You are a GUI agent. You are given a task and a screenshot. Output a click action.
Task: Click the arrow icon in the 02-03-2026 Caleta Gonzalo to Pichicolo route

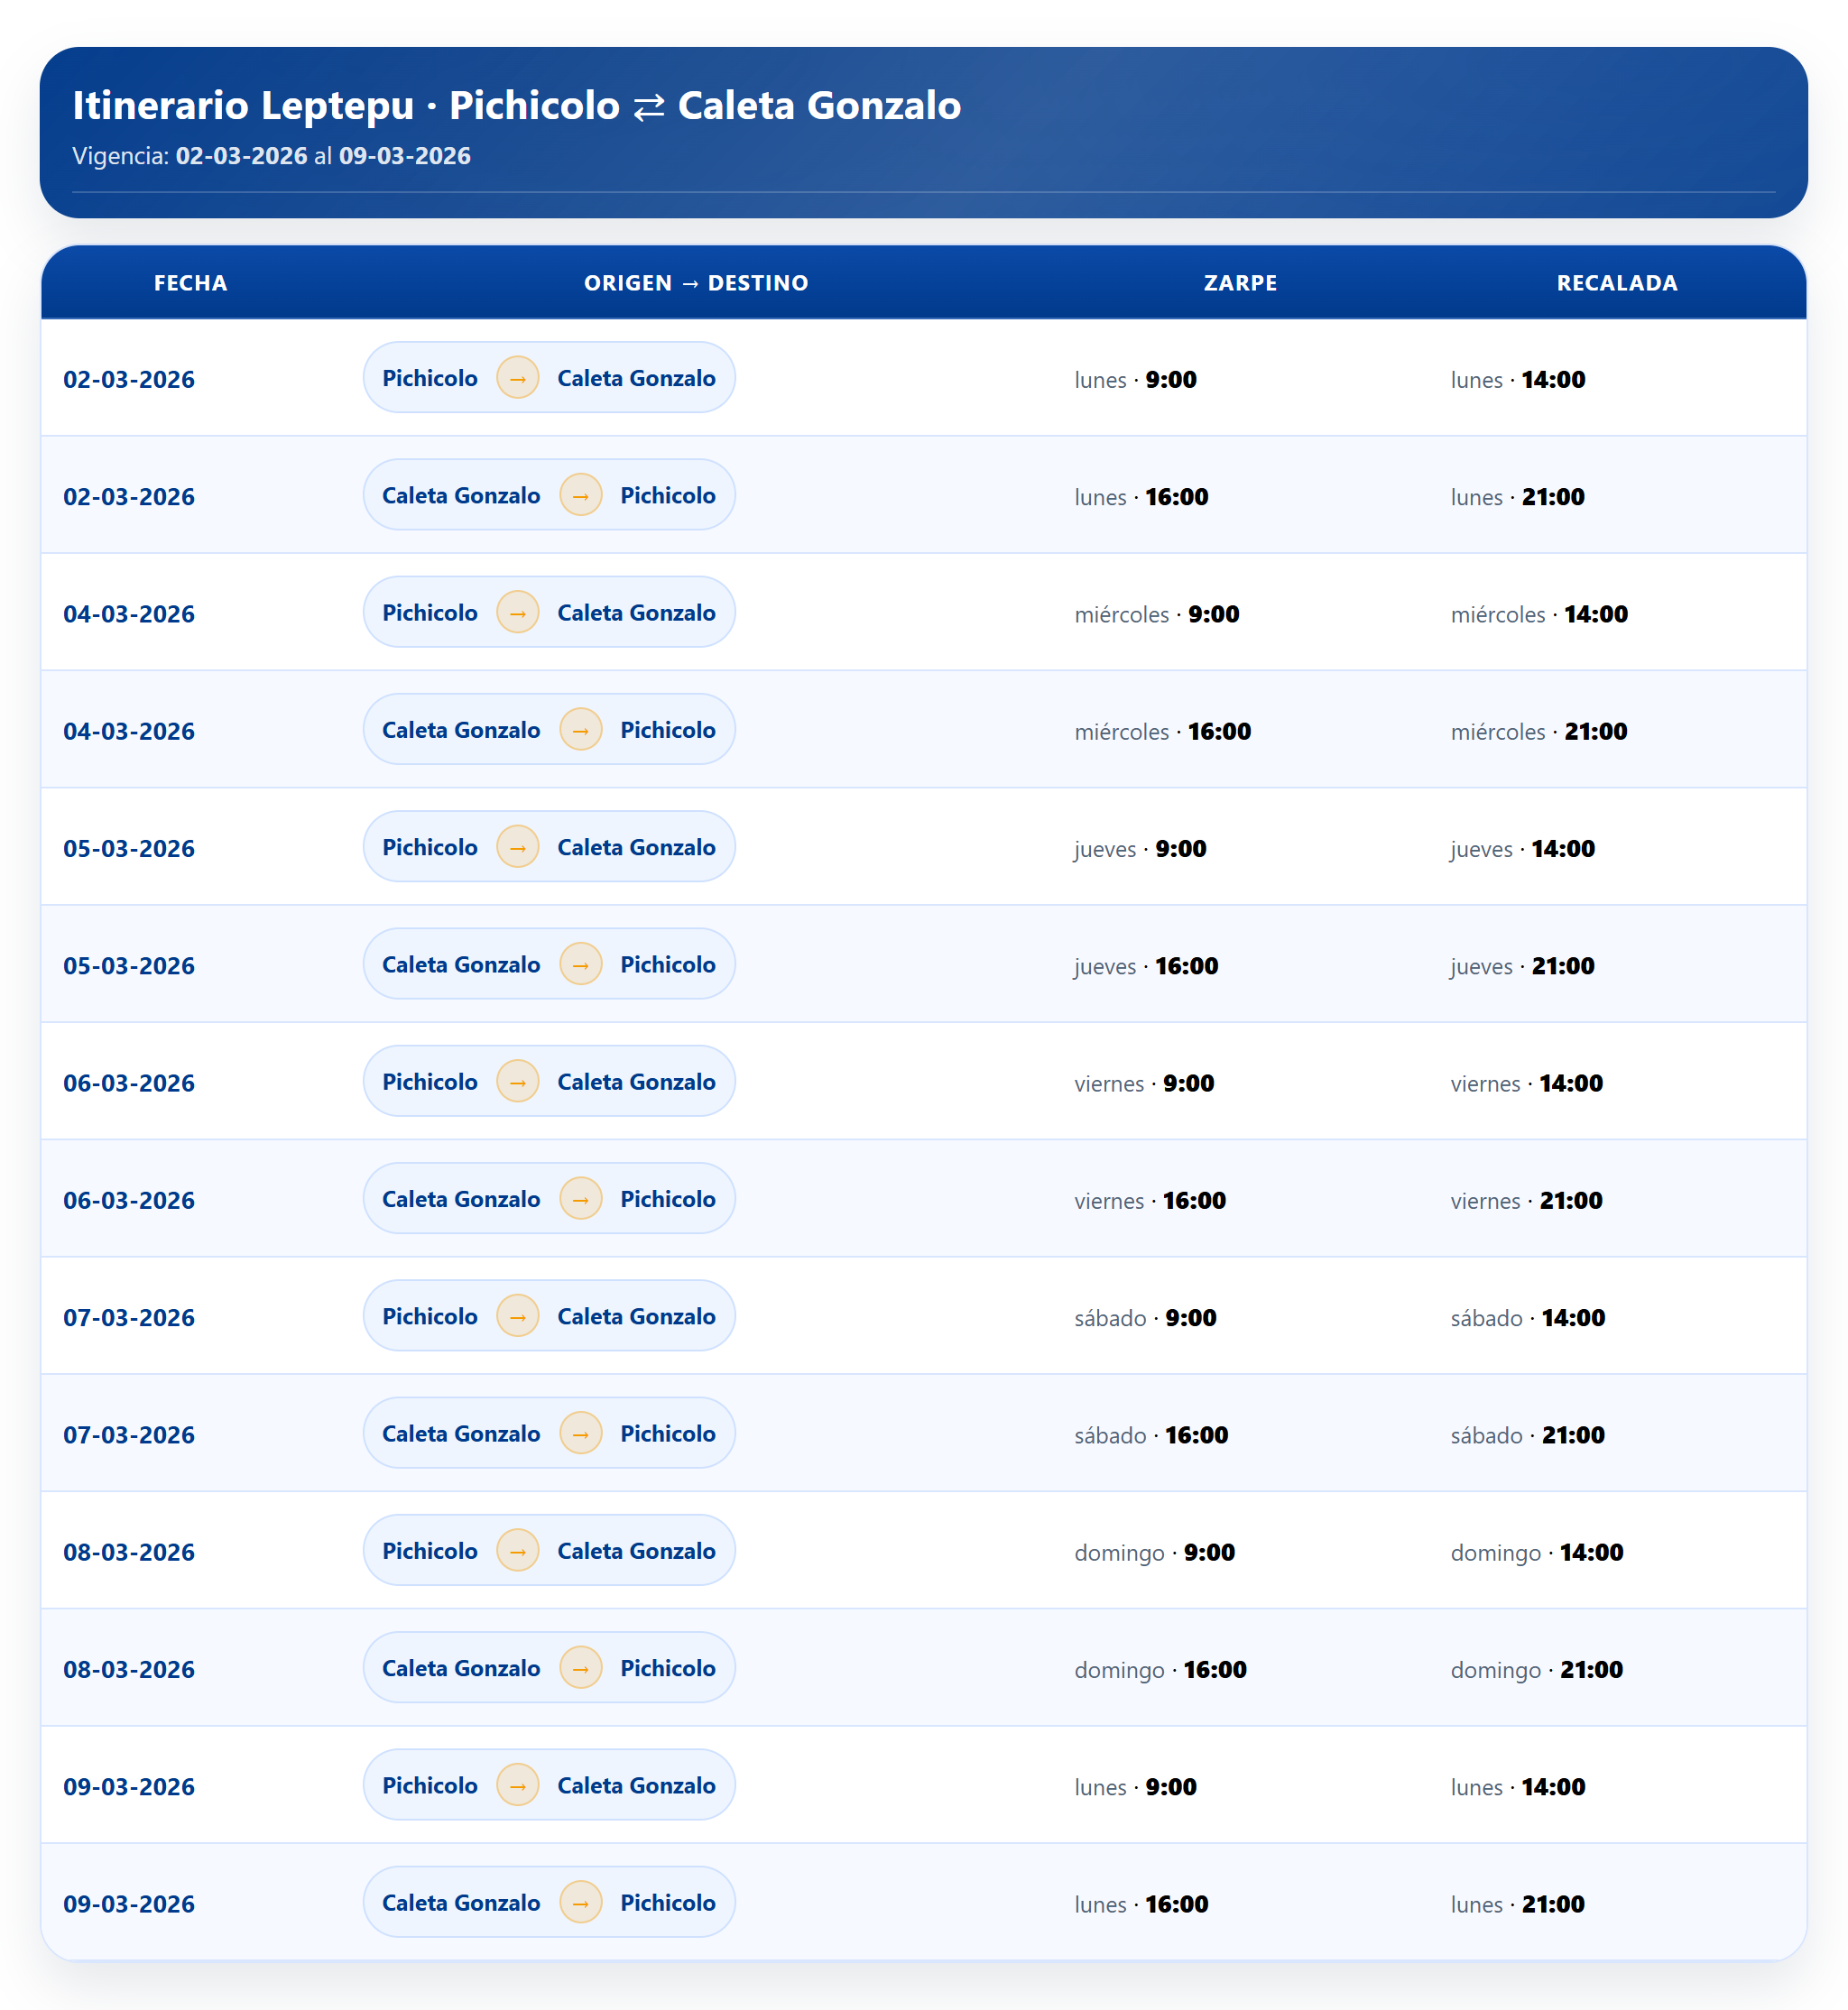coord(580,495)
